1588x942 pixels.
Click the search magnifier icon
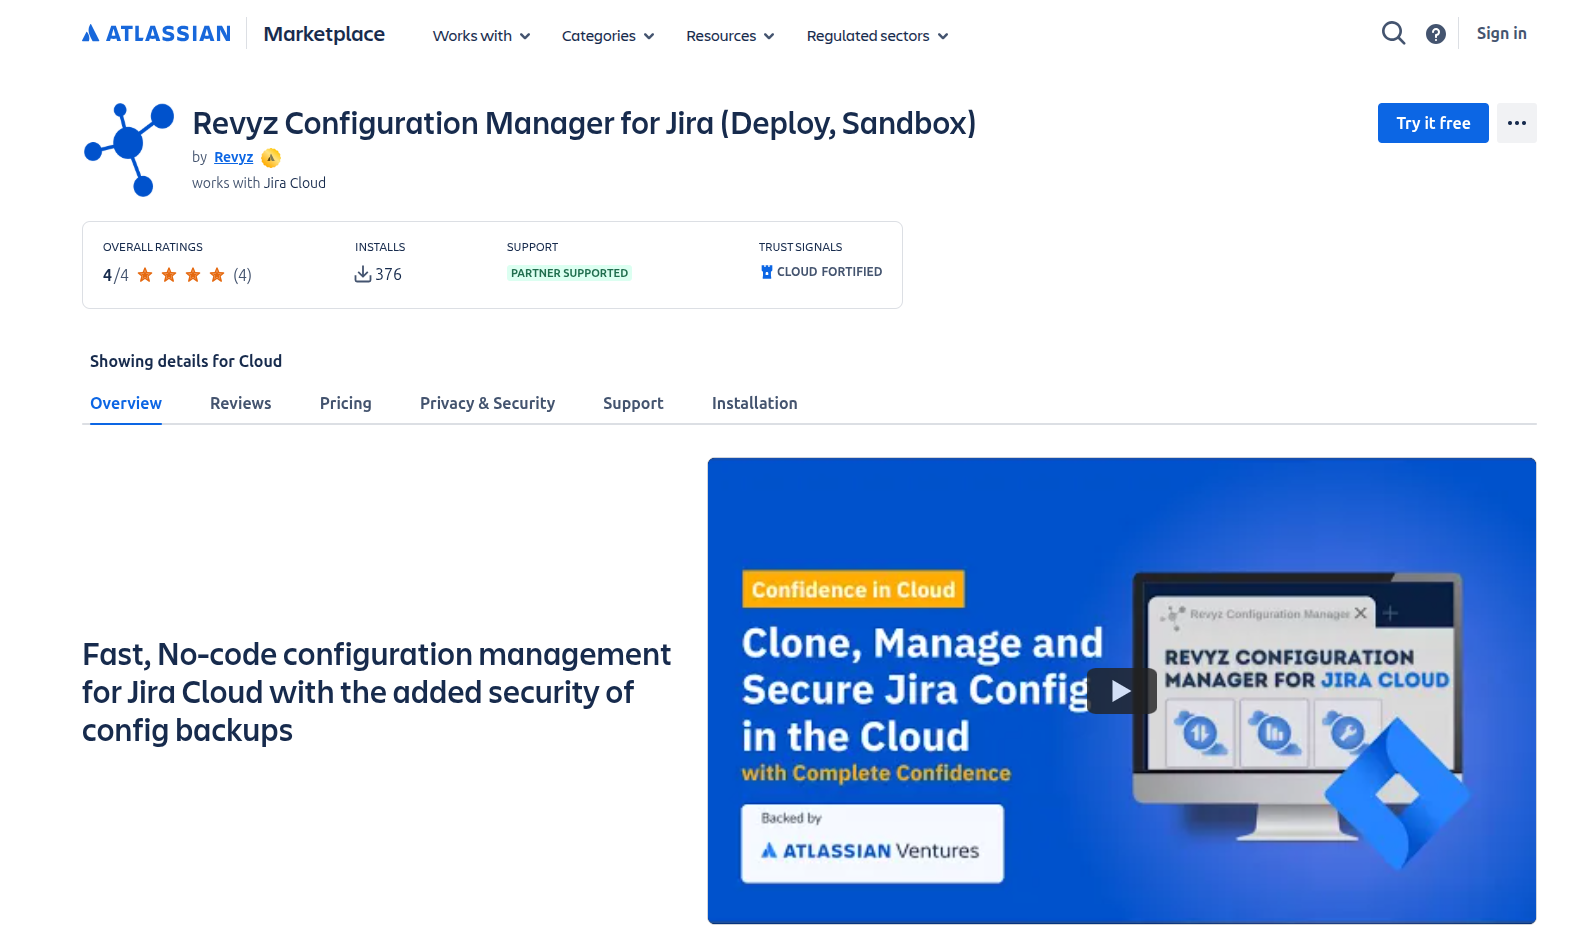pos(1393,34)
